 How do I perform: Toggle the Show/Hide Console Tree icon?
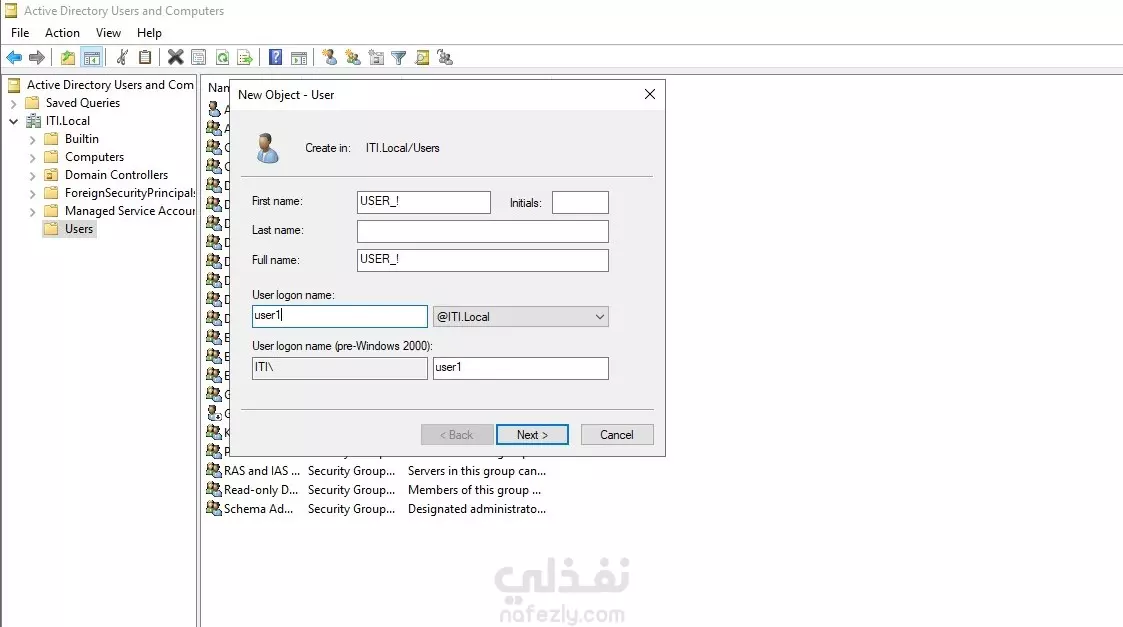92,57
